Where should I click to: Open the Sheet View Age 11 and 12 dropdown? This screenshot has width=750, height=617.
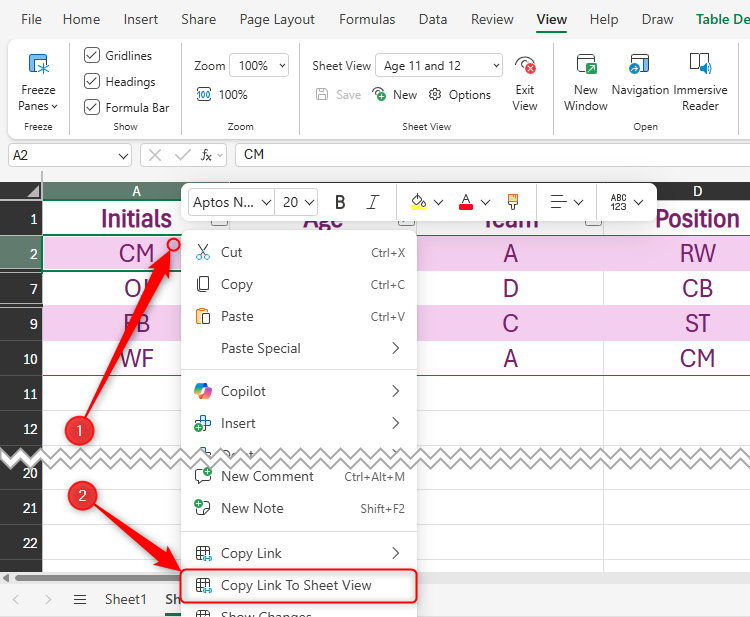[439, 65]
